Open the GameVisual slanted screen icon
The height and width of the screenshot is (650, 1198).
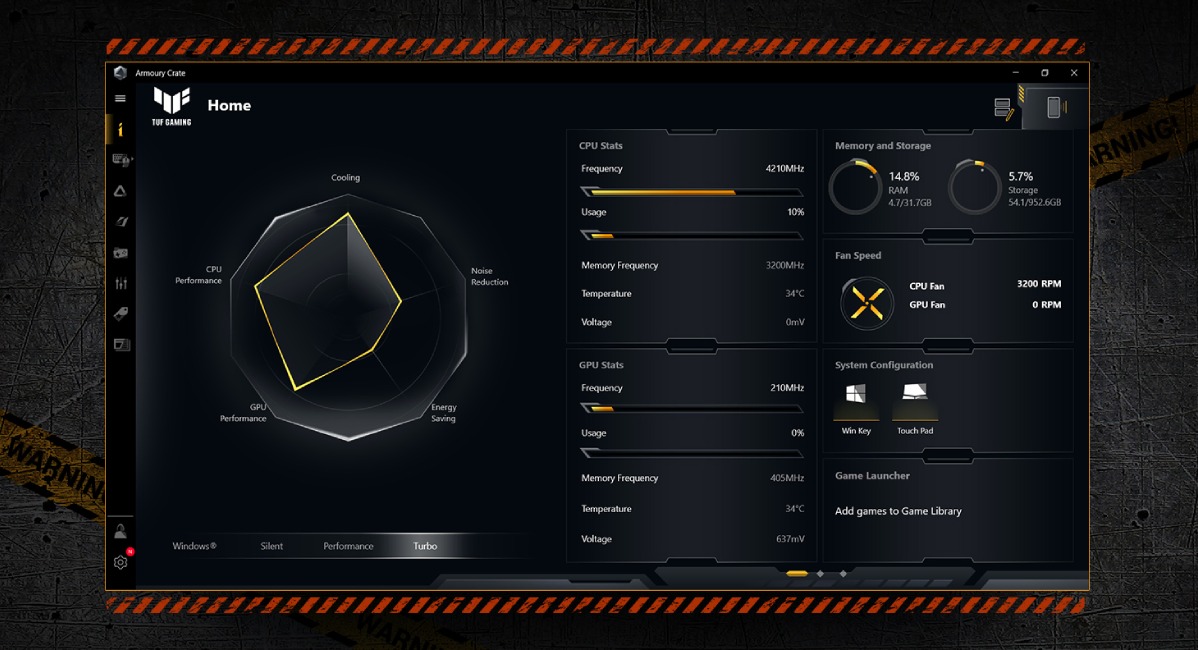(x=121, y=222)
